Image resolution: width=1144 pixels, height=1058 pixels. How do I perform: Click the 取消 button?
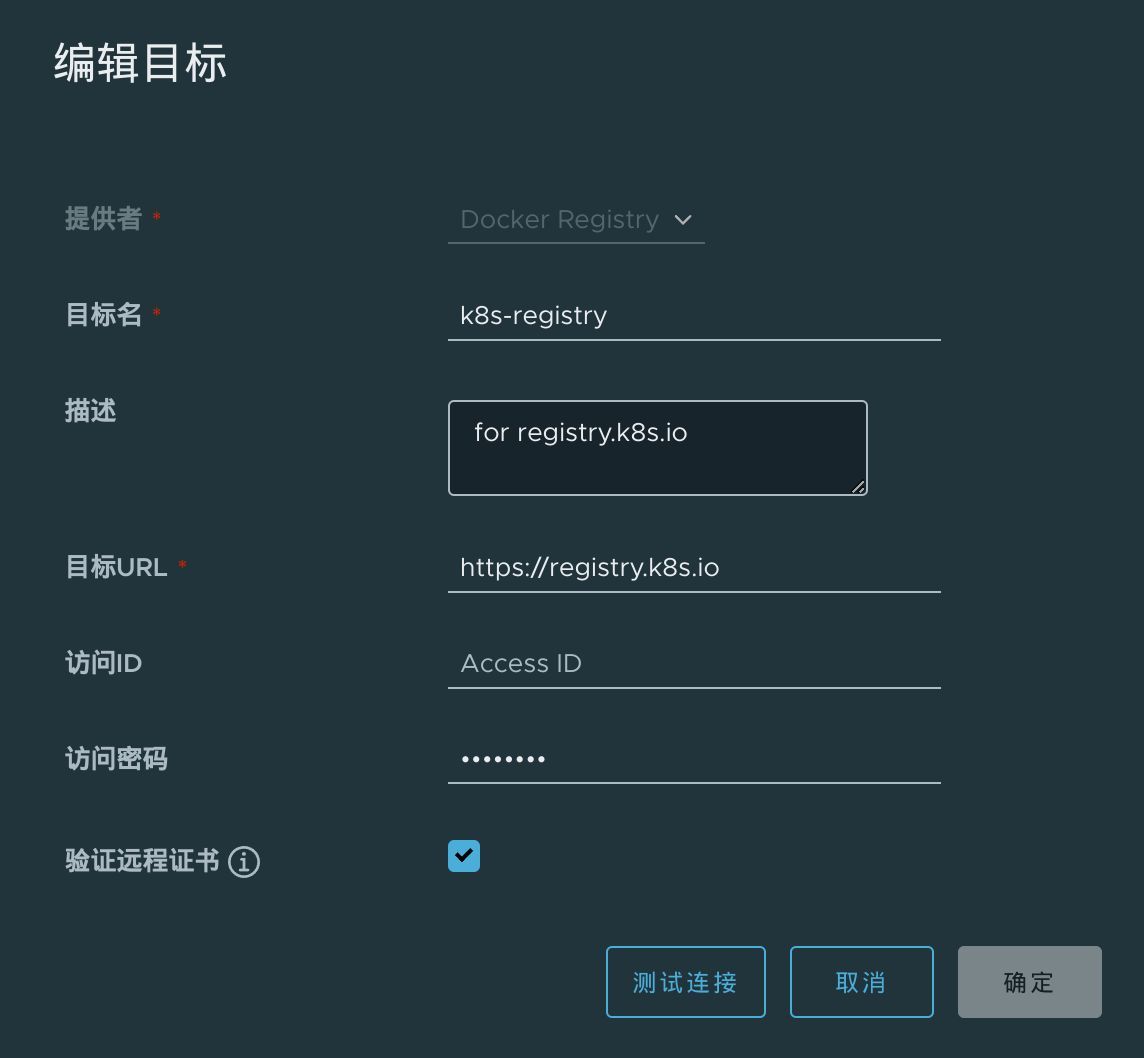click(x=861, y=982)
